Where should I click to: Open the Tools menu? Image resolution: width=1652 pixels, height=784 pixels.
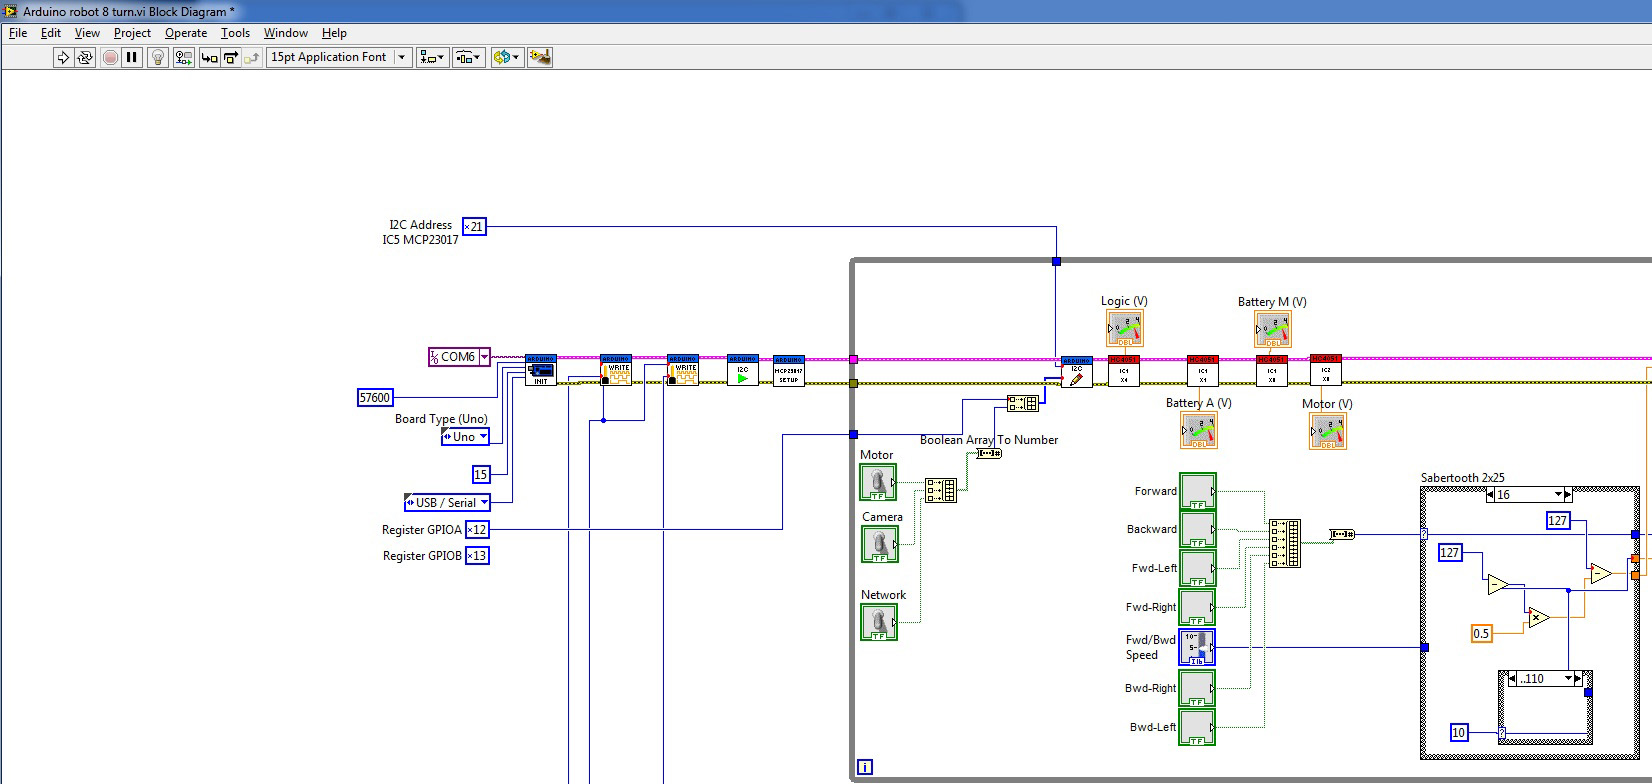pyautogui.click(x=235, y=33)
